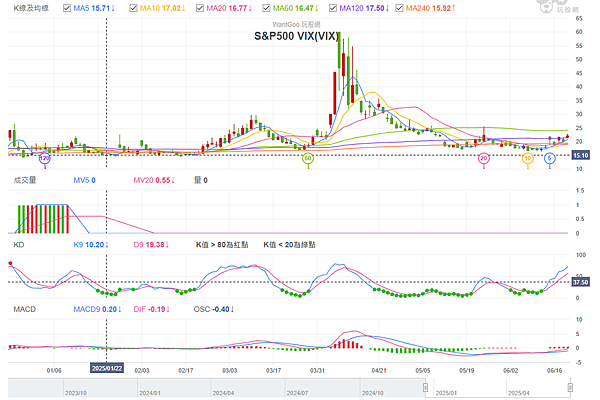The image size is (600, 400).
Task: Click the 01/06 date axis label
Action: (x=54, y=371)
